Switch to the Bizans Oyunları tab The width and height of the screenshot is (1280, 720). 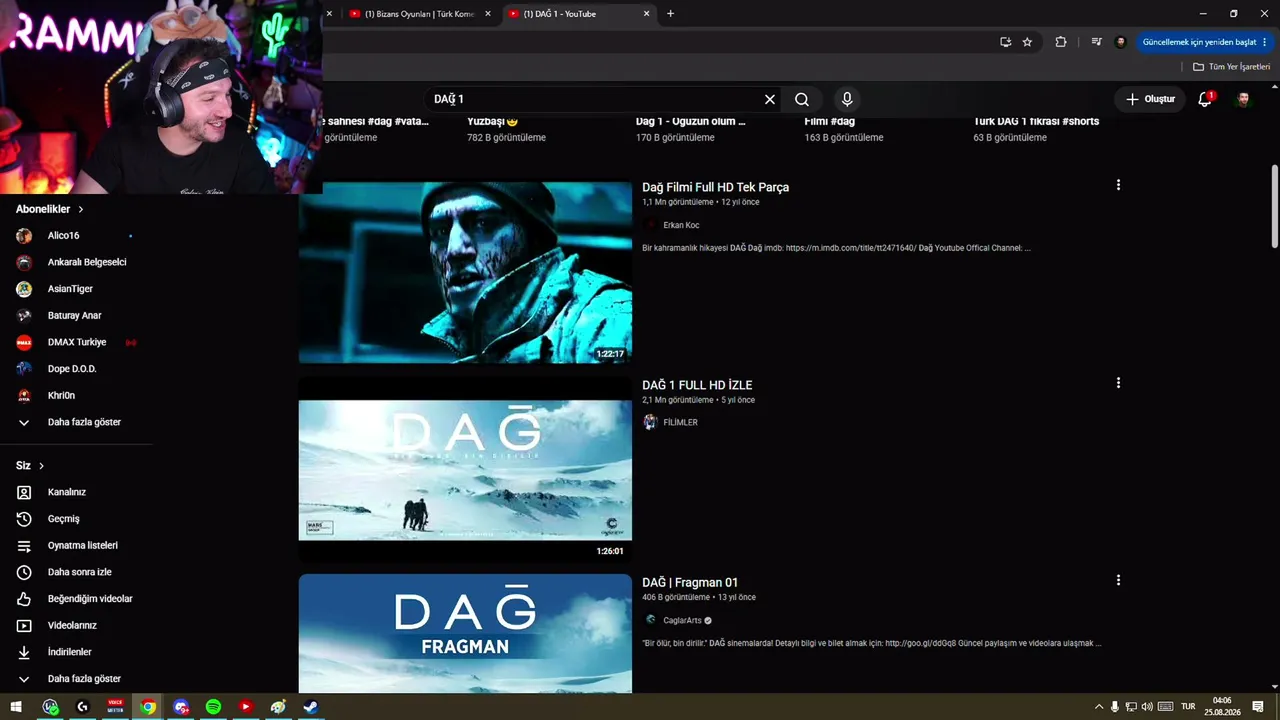[419, 14]
